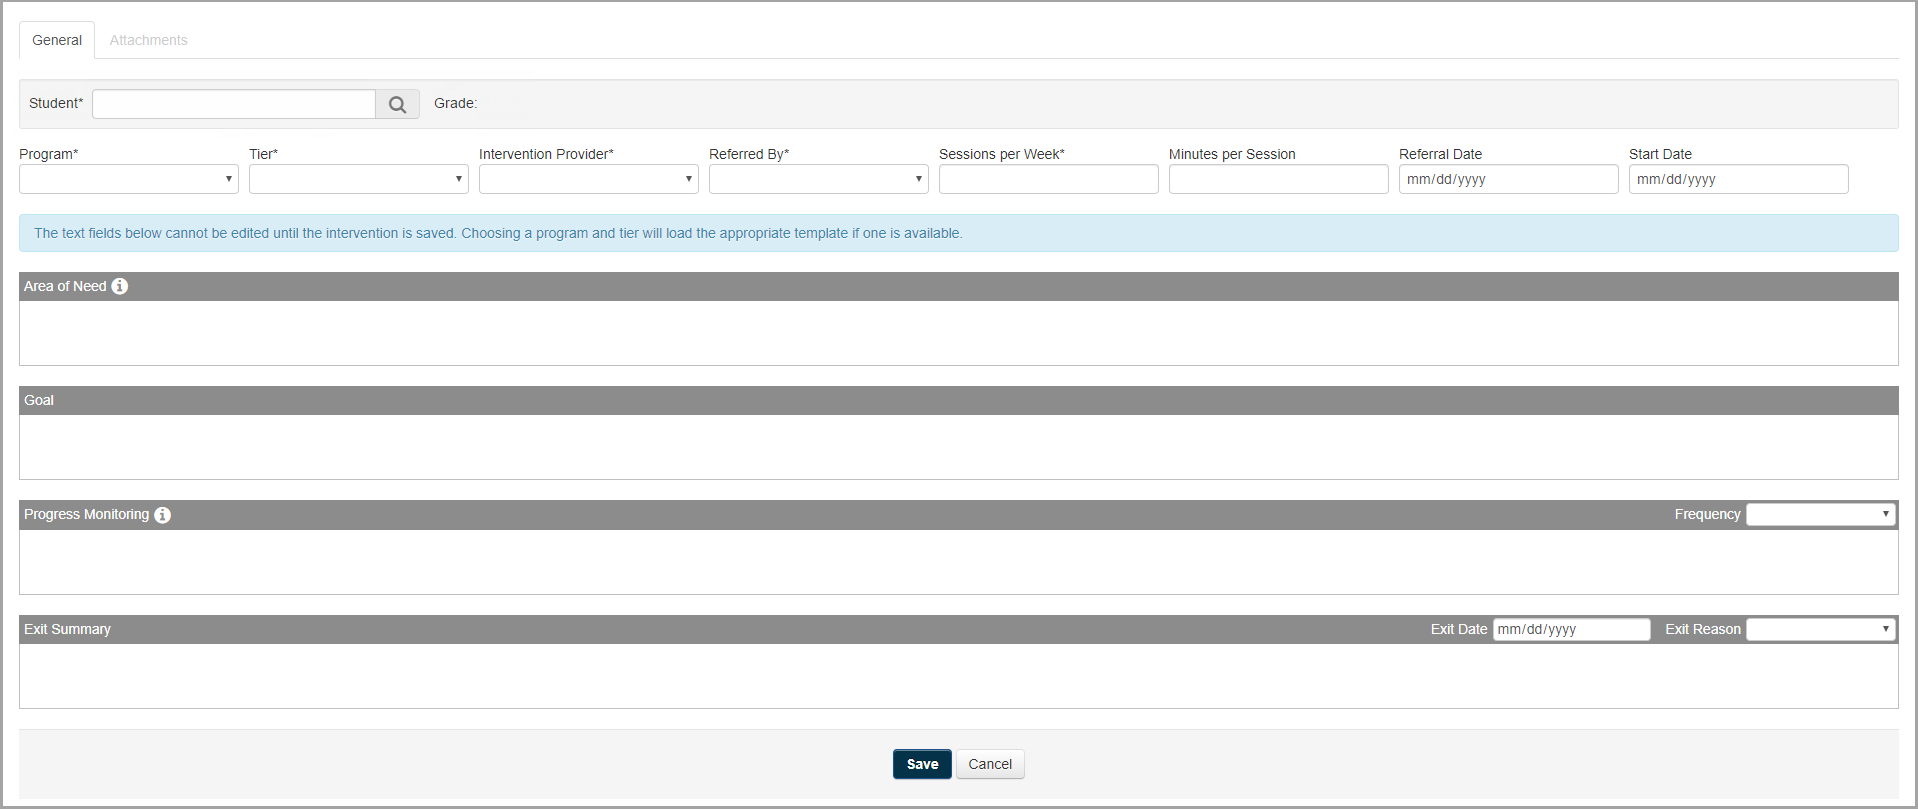
Task: Focus the Student name input field
Action: point(234,104)
